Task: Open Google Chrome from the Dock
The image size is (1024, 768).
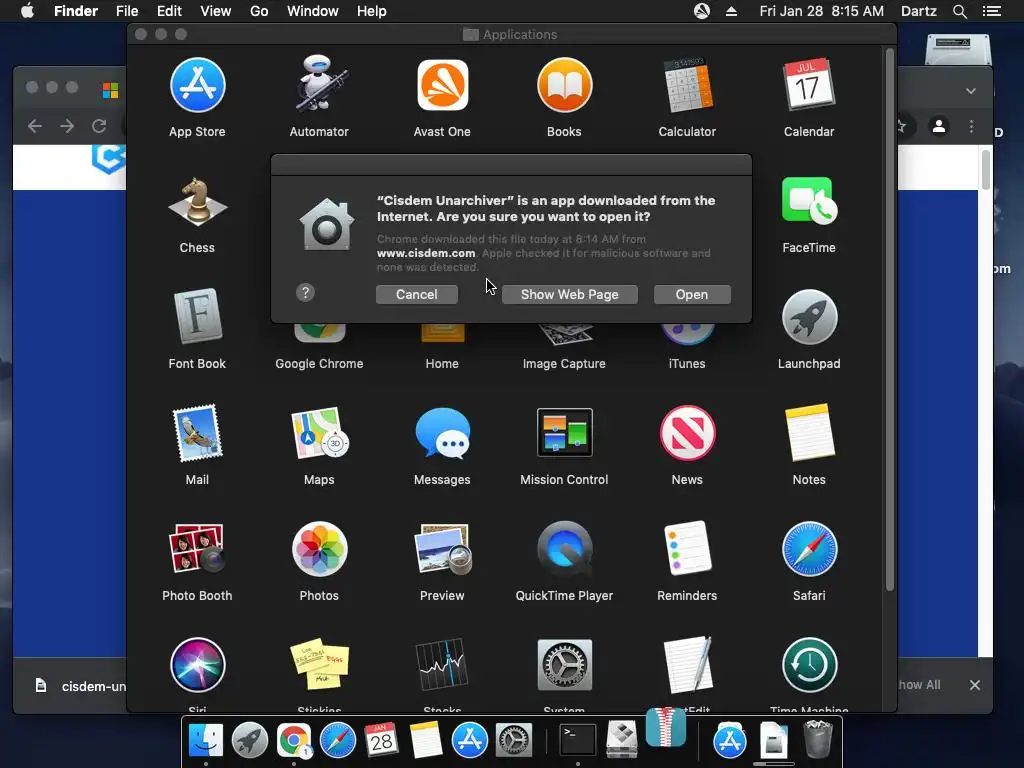Action: tap(293, 741)
